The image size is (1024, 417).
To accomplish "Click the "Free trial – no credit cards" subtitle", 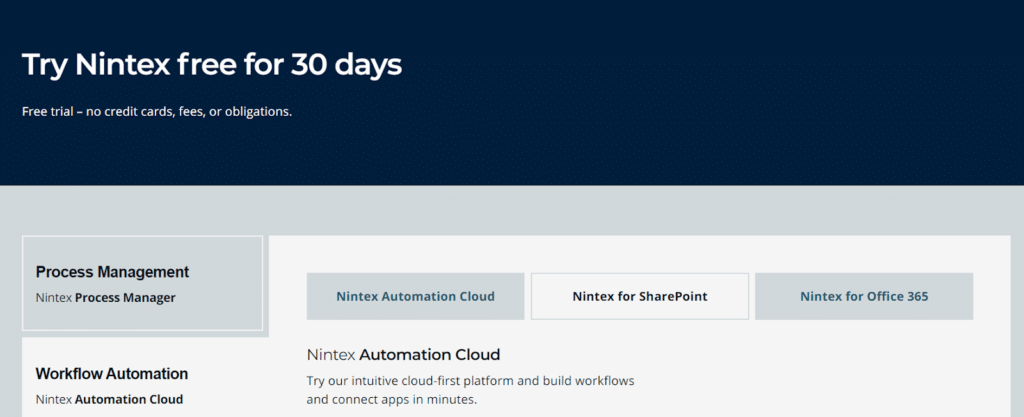I will pos(156,111).
